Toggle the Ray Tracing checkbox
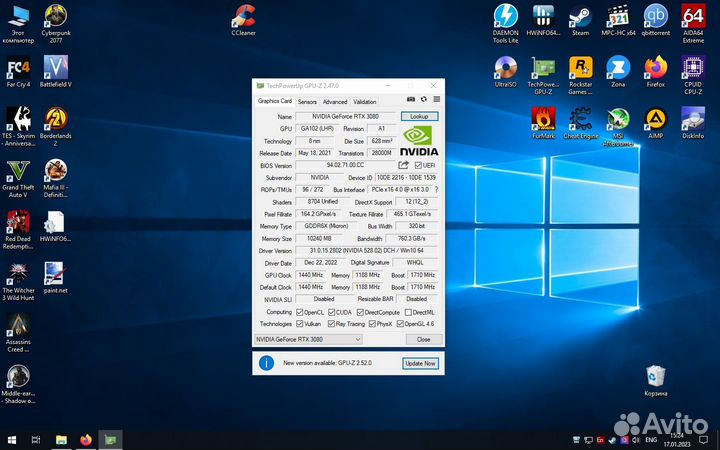The image size is (720, 450). [x=332, y=324]
